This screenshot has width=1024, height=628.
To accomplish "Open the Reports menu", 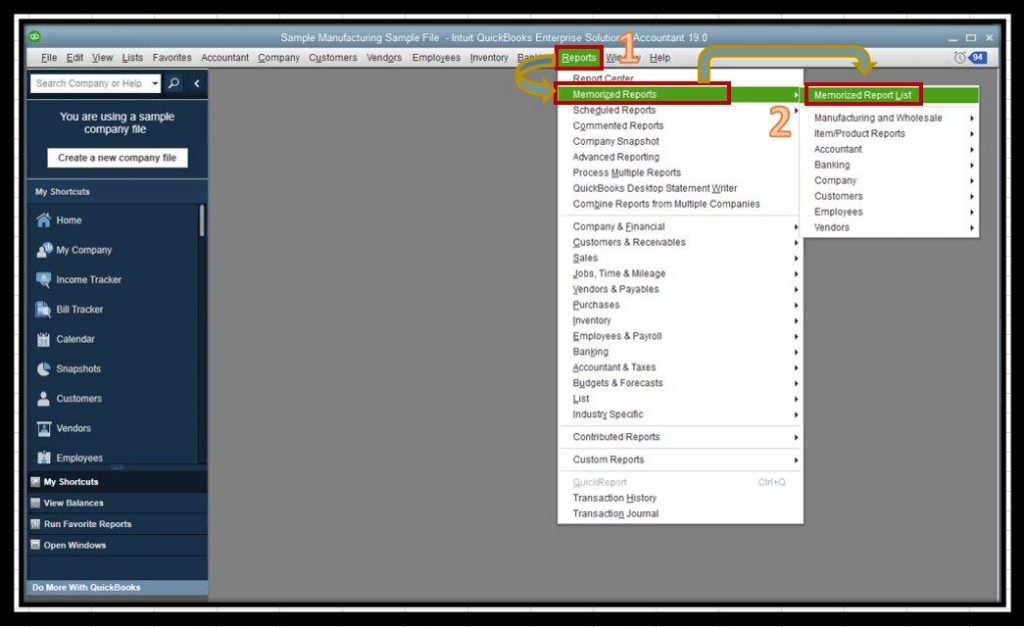I will point(578,57).
